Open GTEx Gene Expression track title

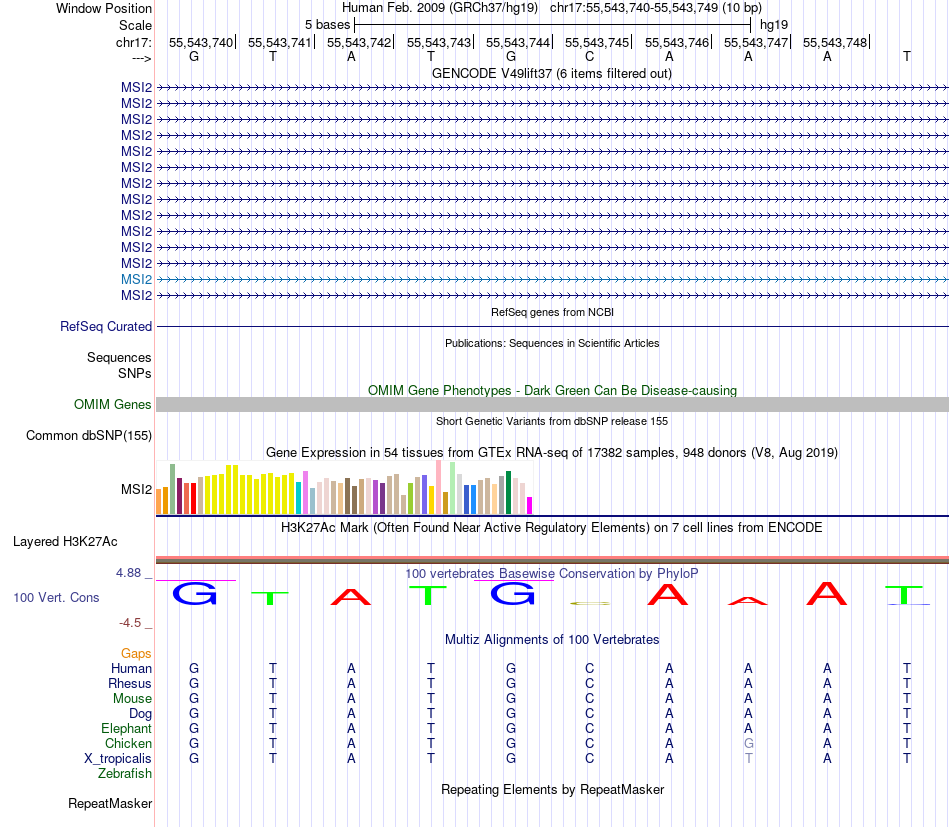[x=552, y=453]
